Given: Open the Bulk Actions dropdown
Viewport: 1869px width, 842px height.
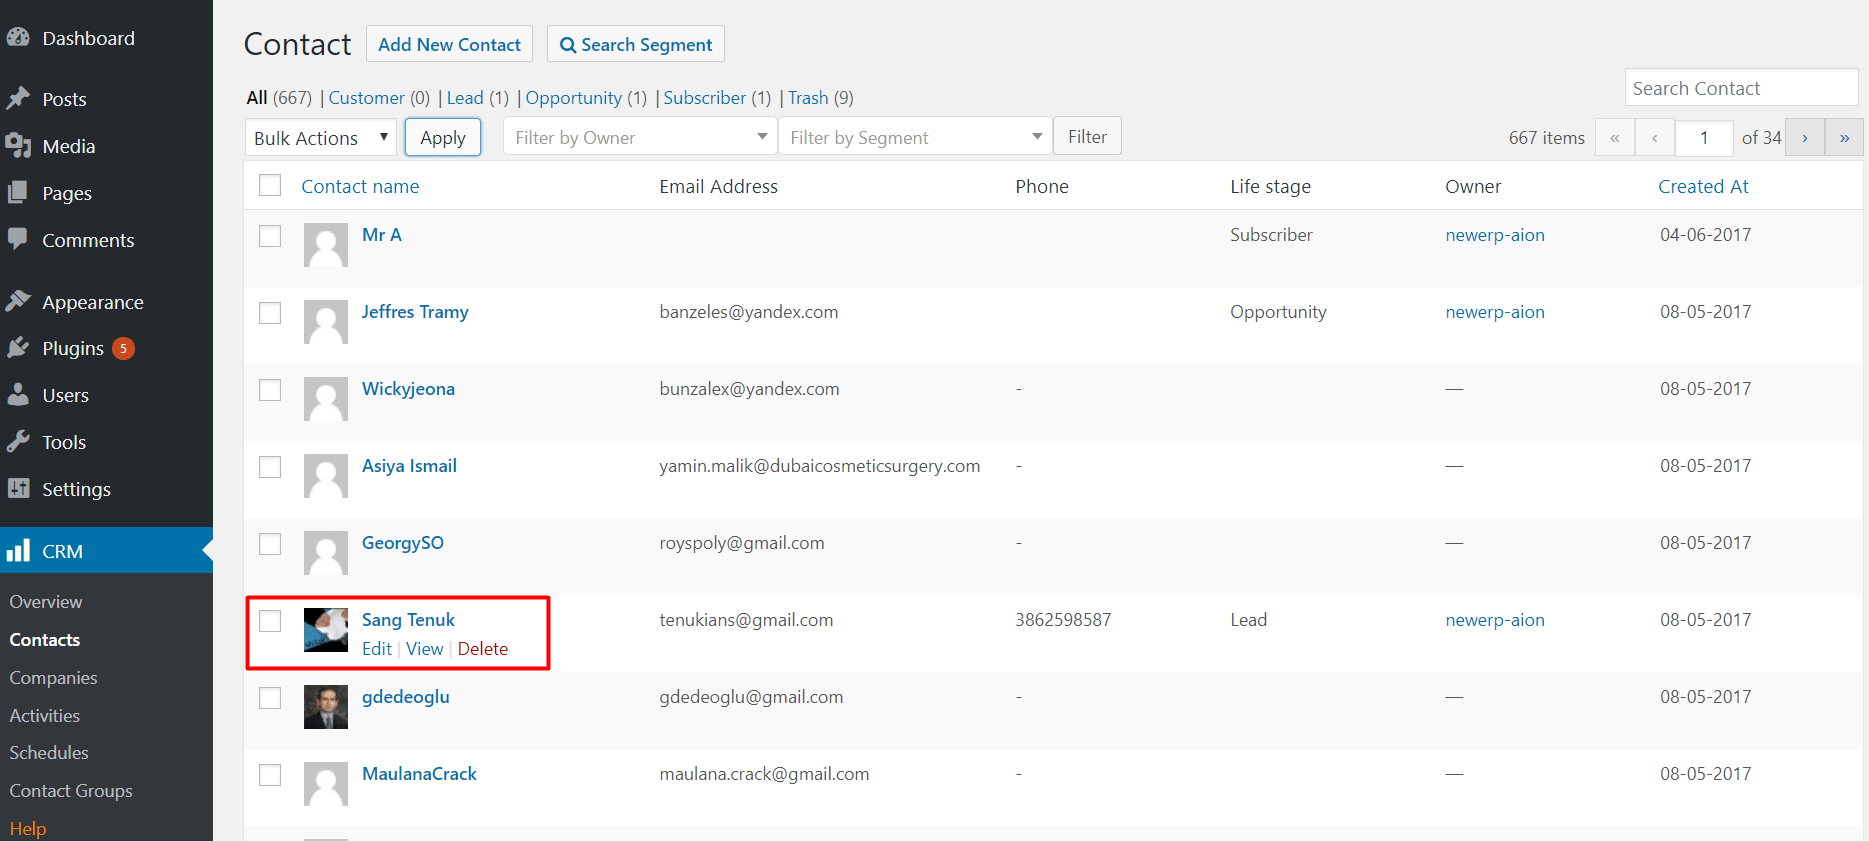Looking at the screenshot, I should tap(321, 137).
